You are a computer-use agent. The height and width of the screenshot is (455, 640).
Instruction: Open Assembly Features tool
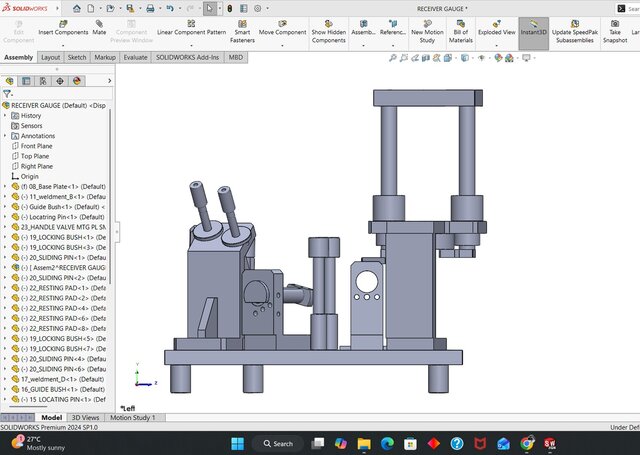pyautogui.click(x=363, y=28)
